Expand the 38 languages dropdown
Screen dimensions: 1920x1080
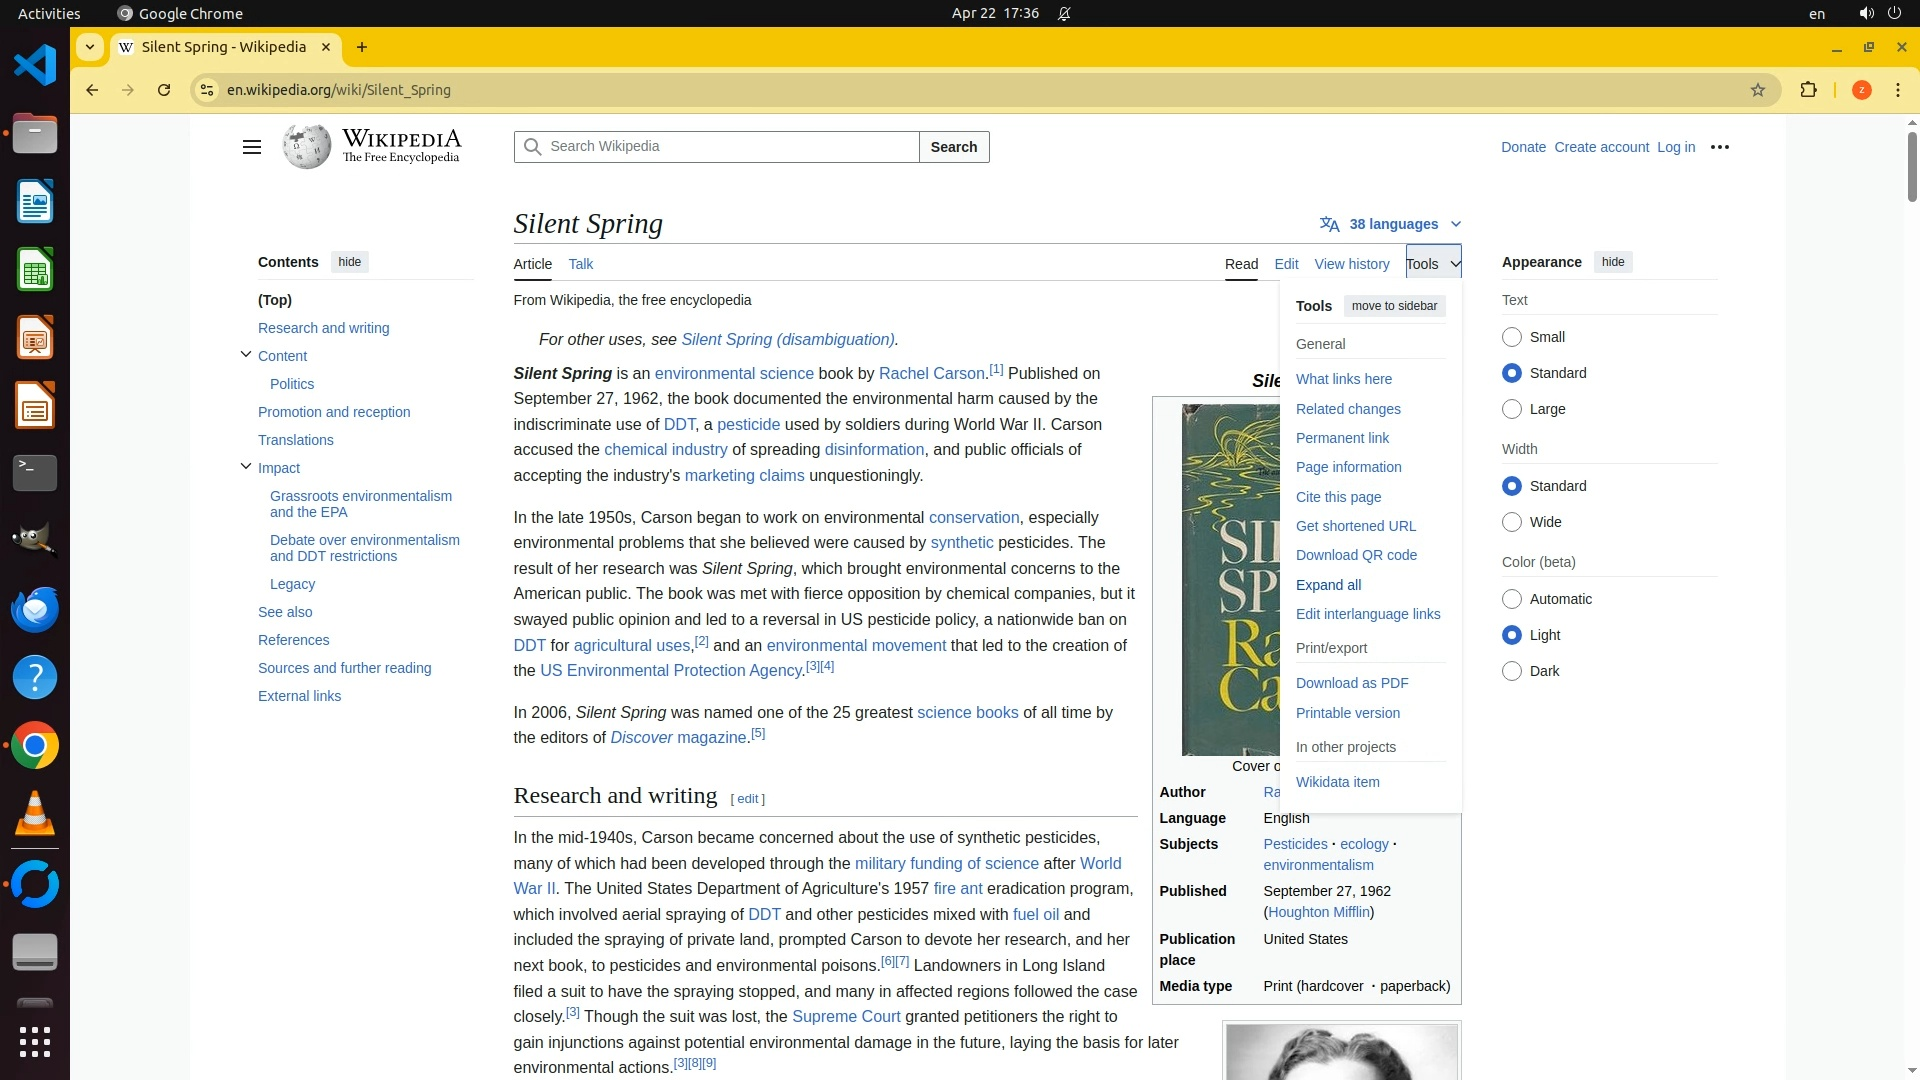tap(1390, 224)
